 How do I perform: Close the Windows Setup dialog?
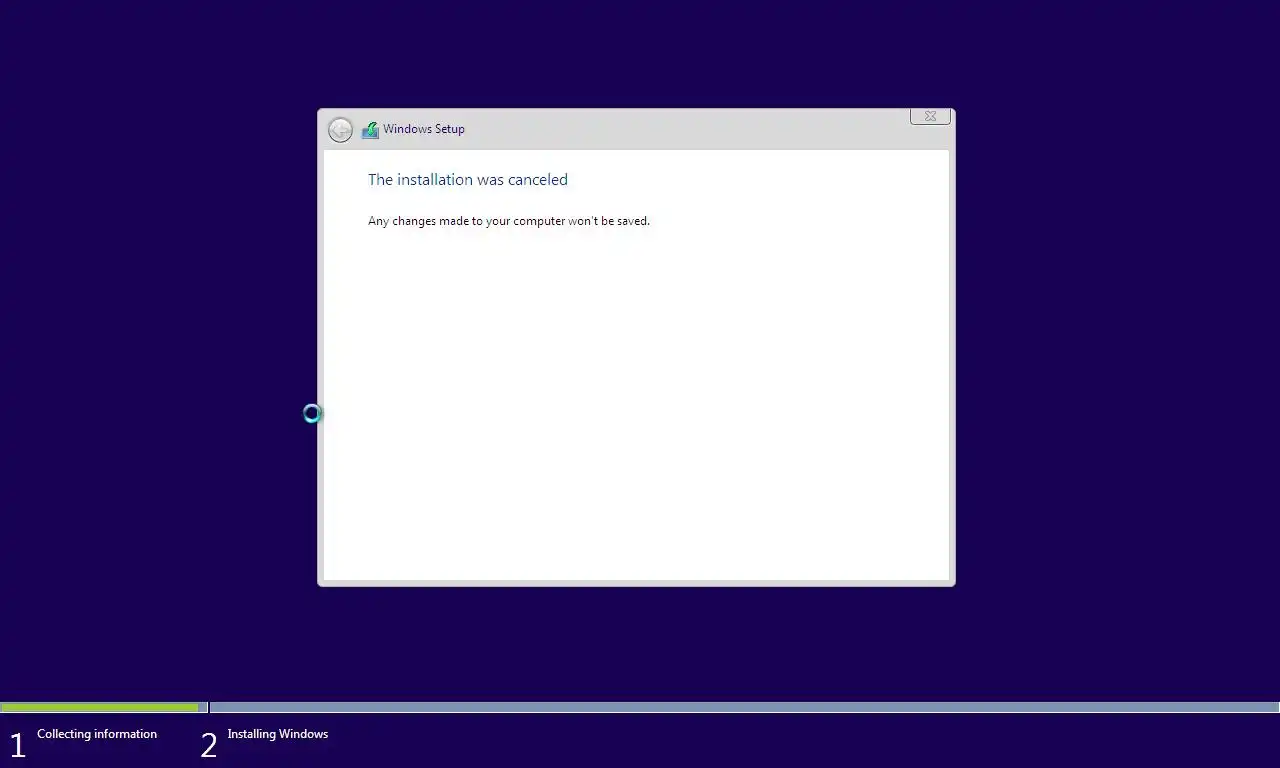coord(930,116)
